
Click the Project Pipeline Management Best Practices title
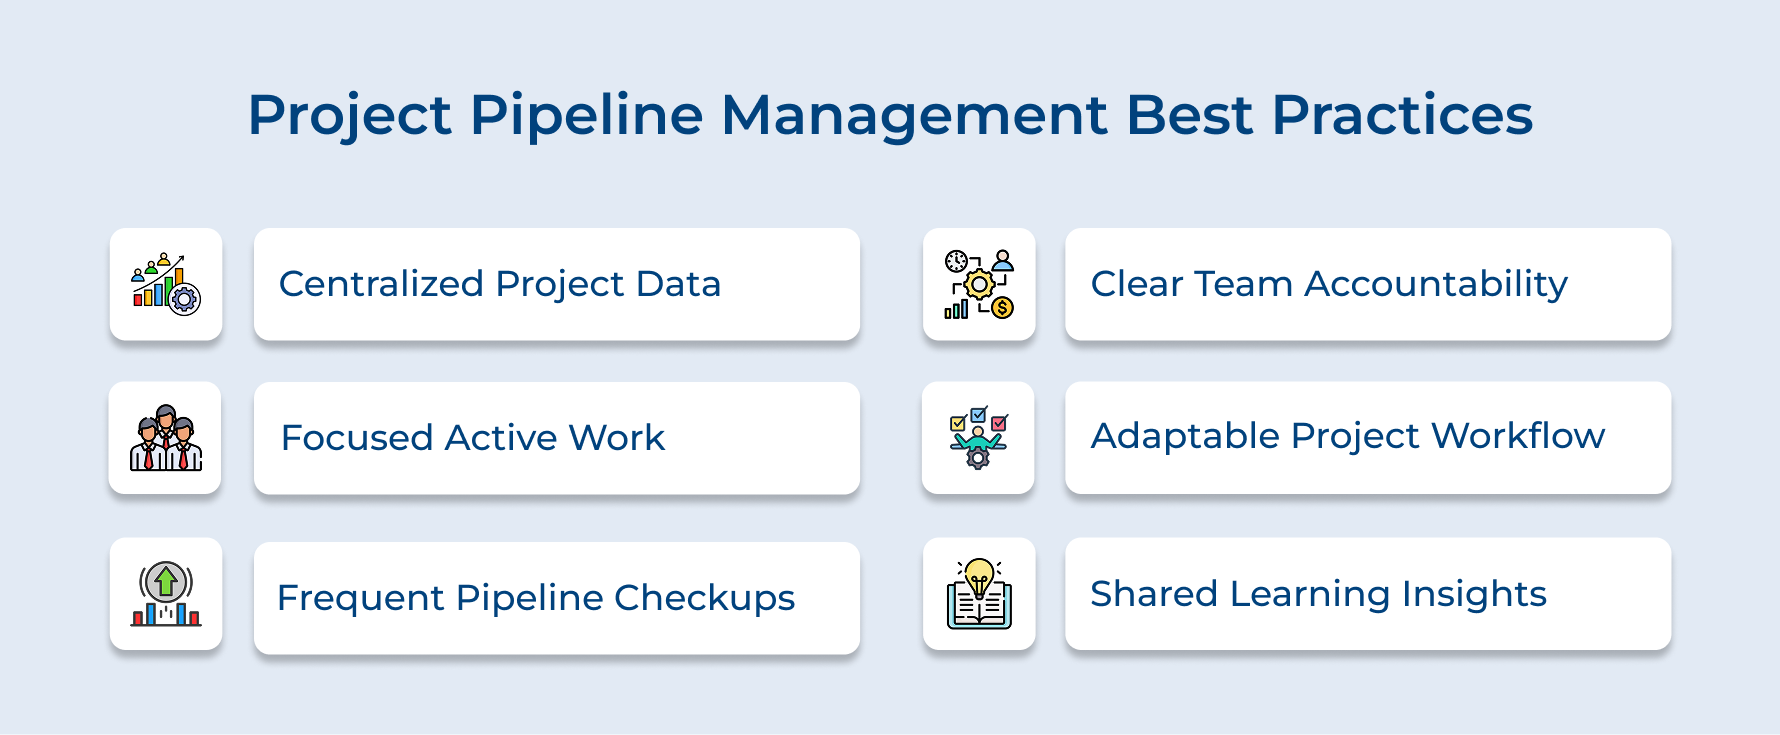890,116
